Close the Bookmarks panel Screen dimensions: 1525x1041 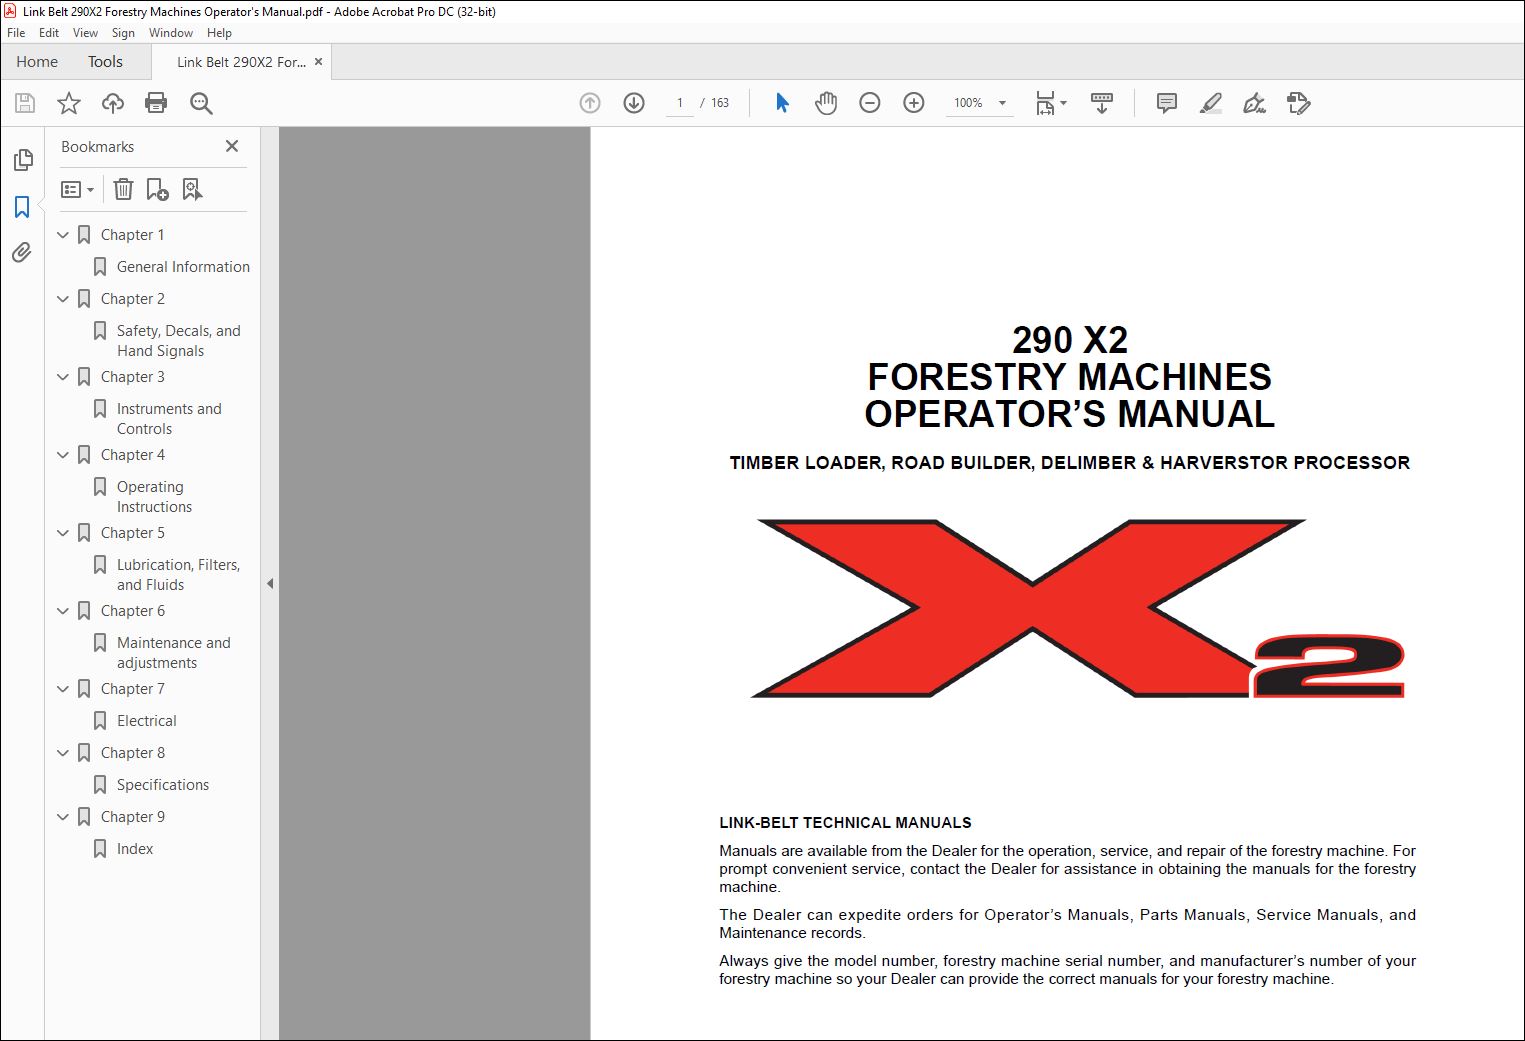[x=232, y=146]
